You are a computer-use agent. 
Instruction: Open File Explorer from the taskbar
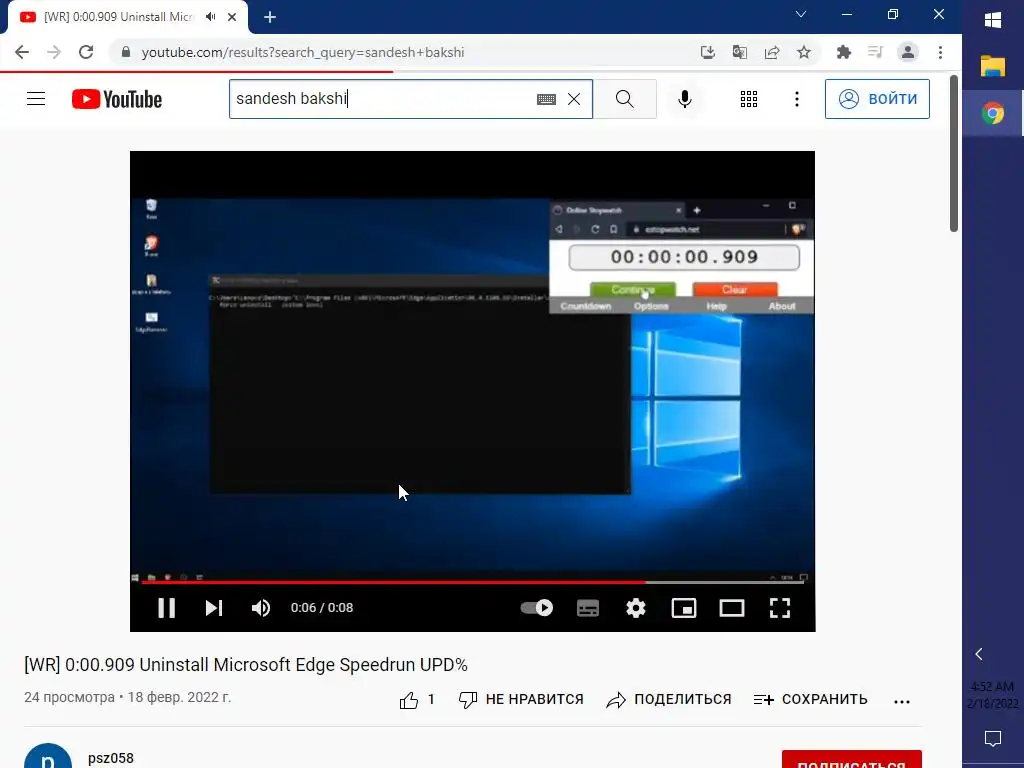coord(993,67)
